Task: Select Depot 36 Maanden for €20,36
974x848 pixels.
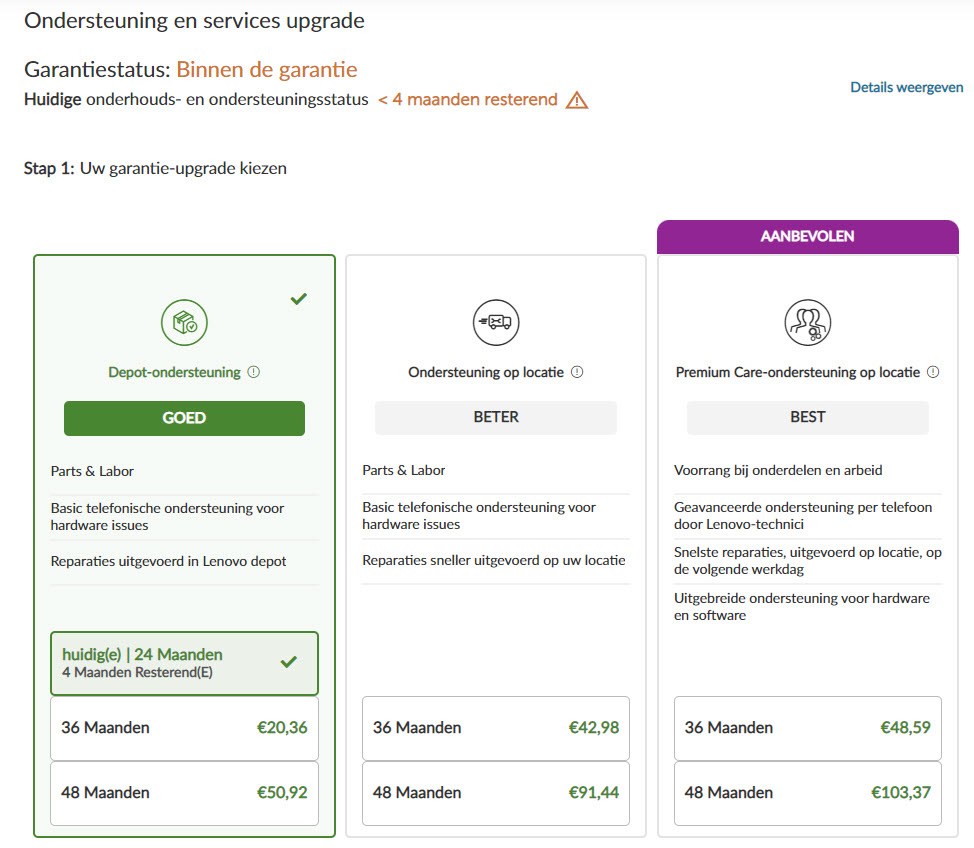Action: pos(184,728)
